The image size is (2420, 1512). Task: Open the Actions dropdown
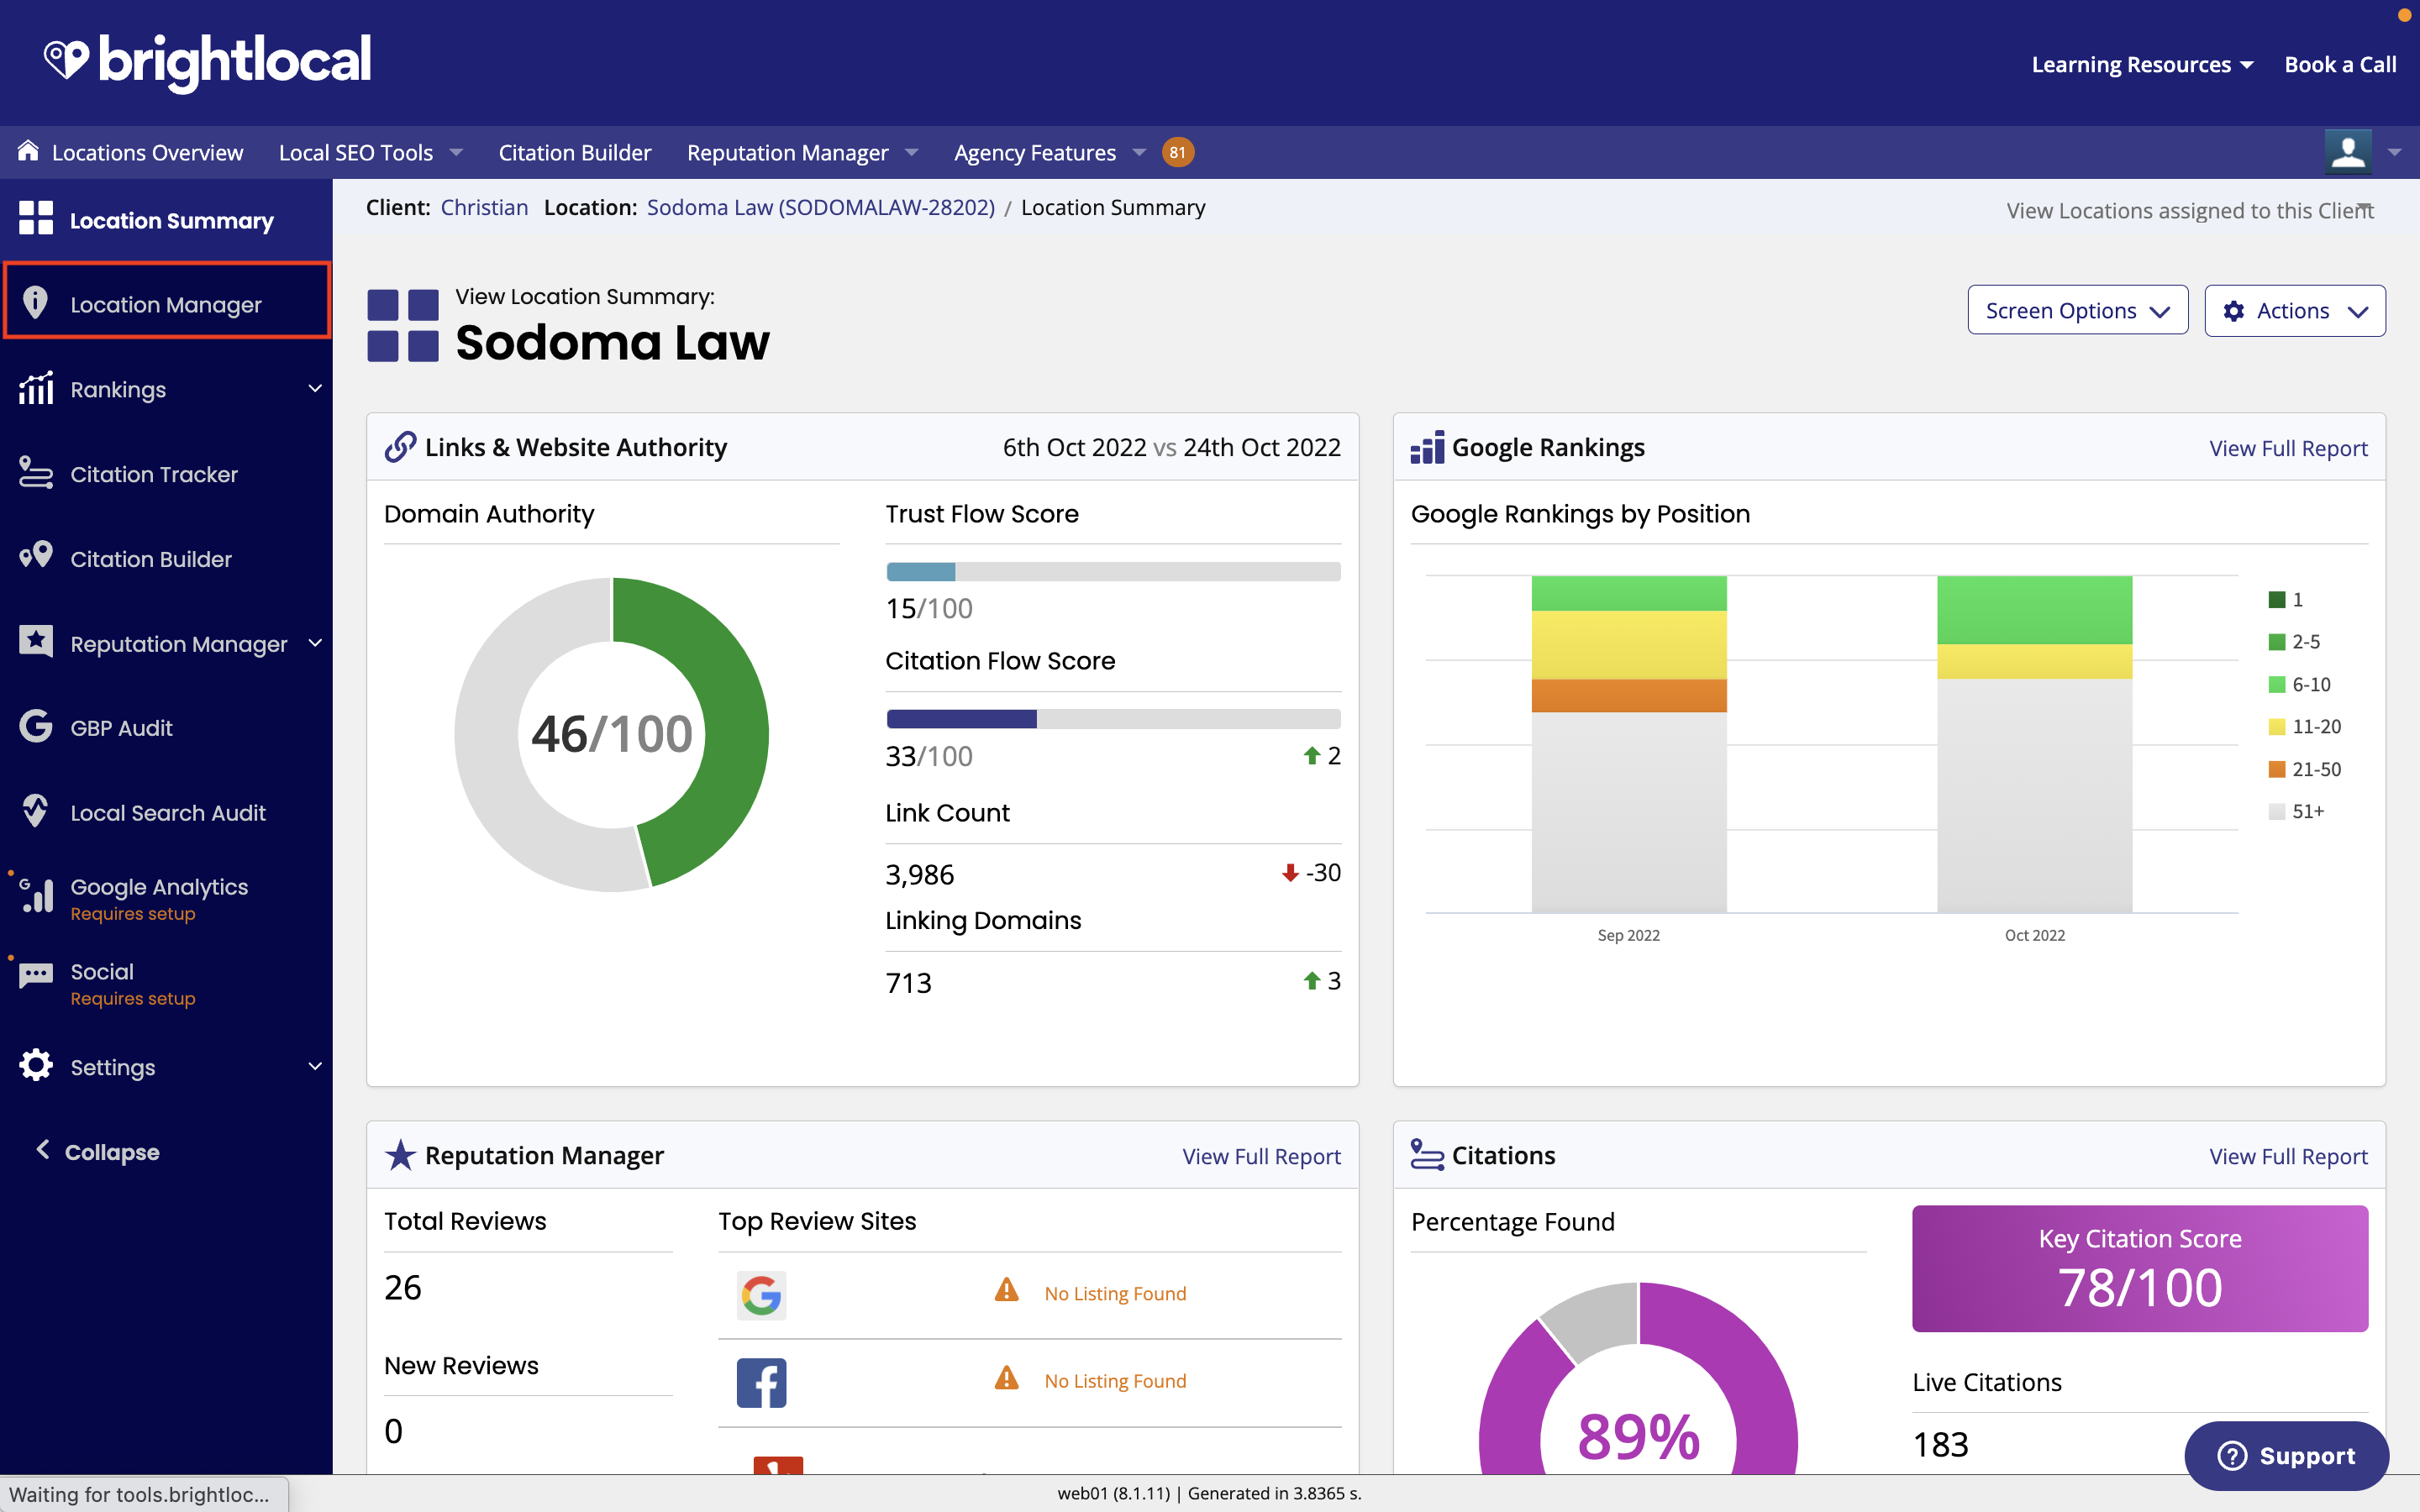click(2294, 310)
